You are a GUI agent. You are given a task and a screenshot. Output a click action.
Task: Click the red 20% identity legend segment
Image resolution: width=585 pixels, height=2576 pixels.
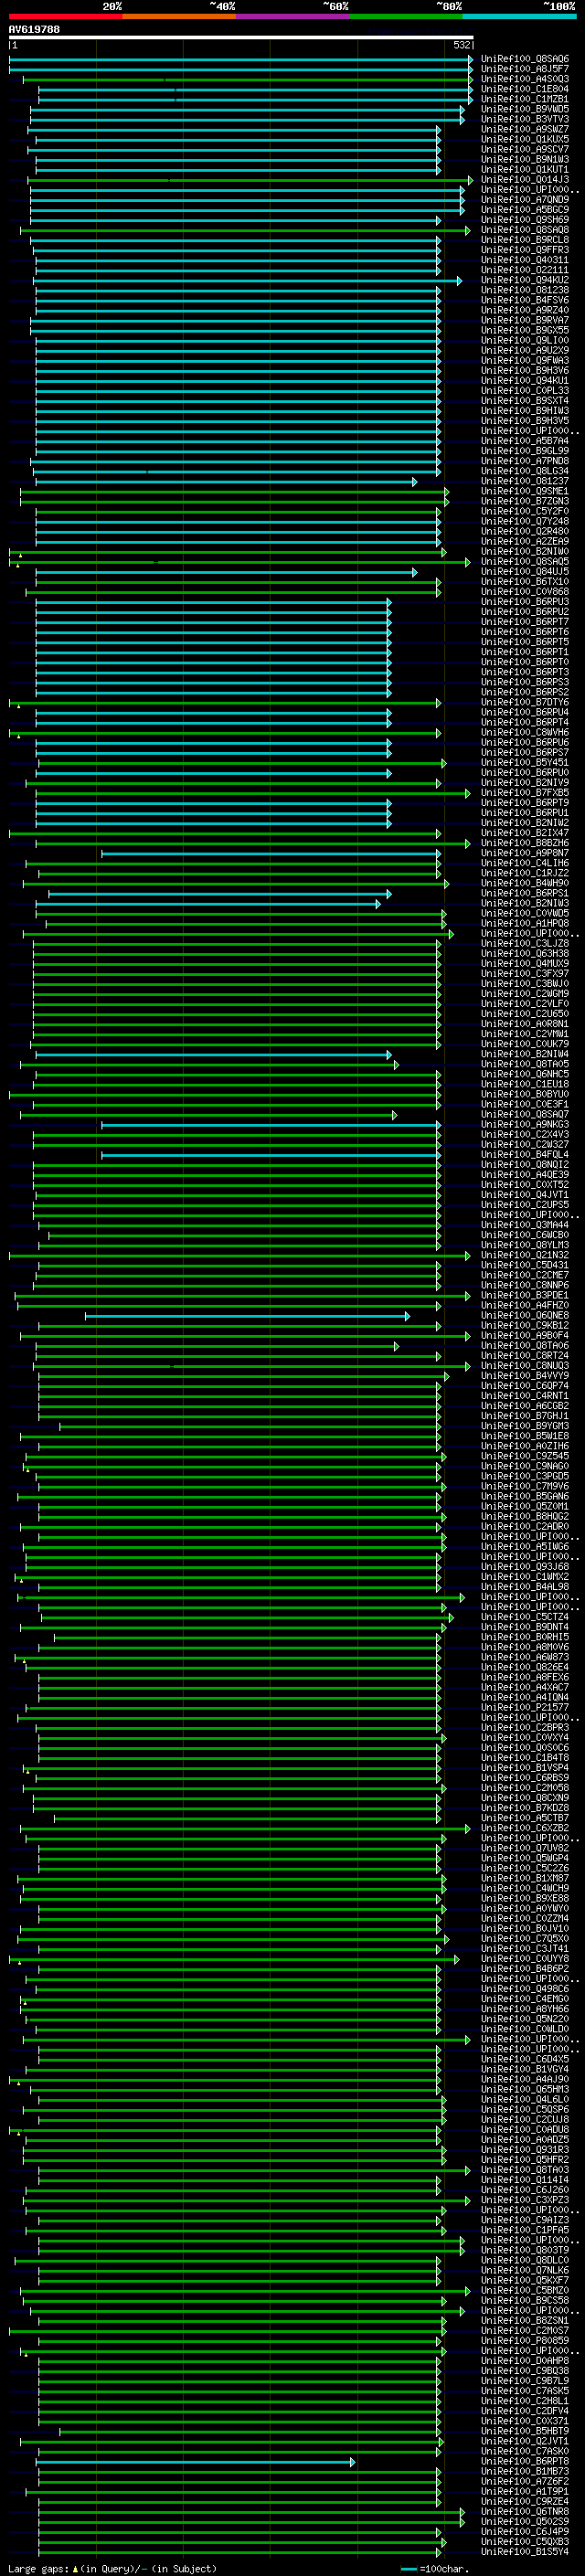(65, 16)
